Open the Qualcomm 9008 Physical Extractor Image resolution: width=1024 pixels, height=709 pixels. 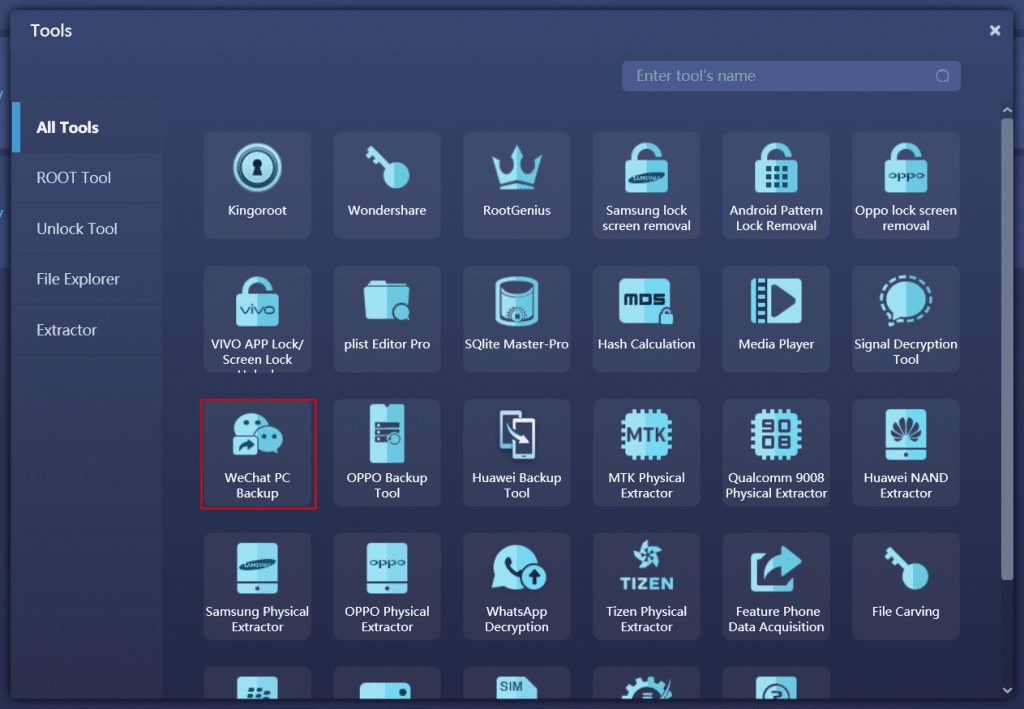[x=776, y=452]
